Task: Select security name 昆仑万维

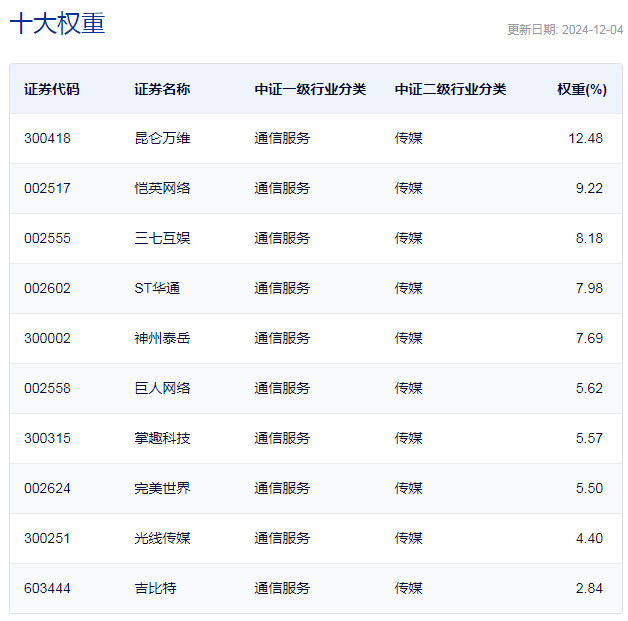Action: 162,138
